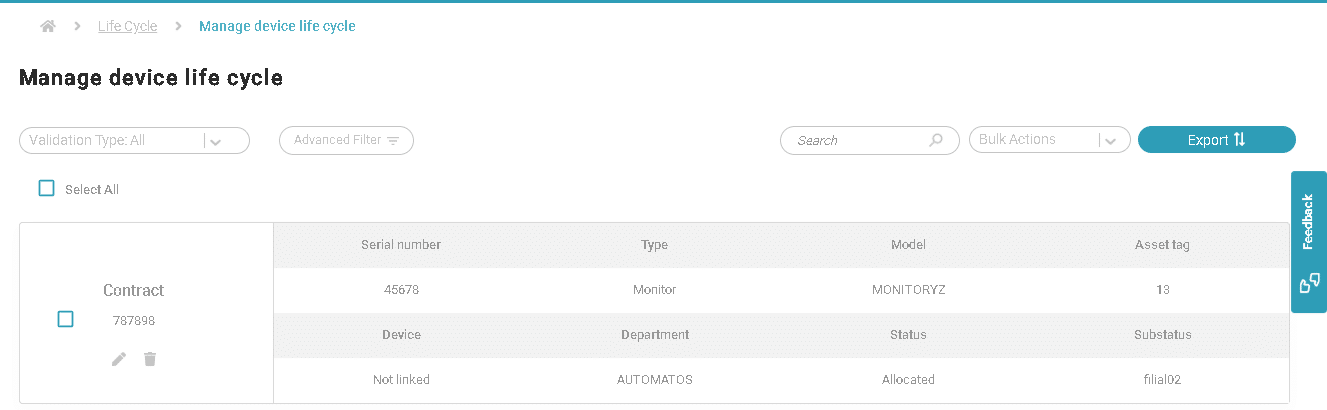This screenshot has width=1327, height=410.
Task: Go to Life Cycle breadcrumb link
Action: point(127,26)
